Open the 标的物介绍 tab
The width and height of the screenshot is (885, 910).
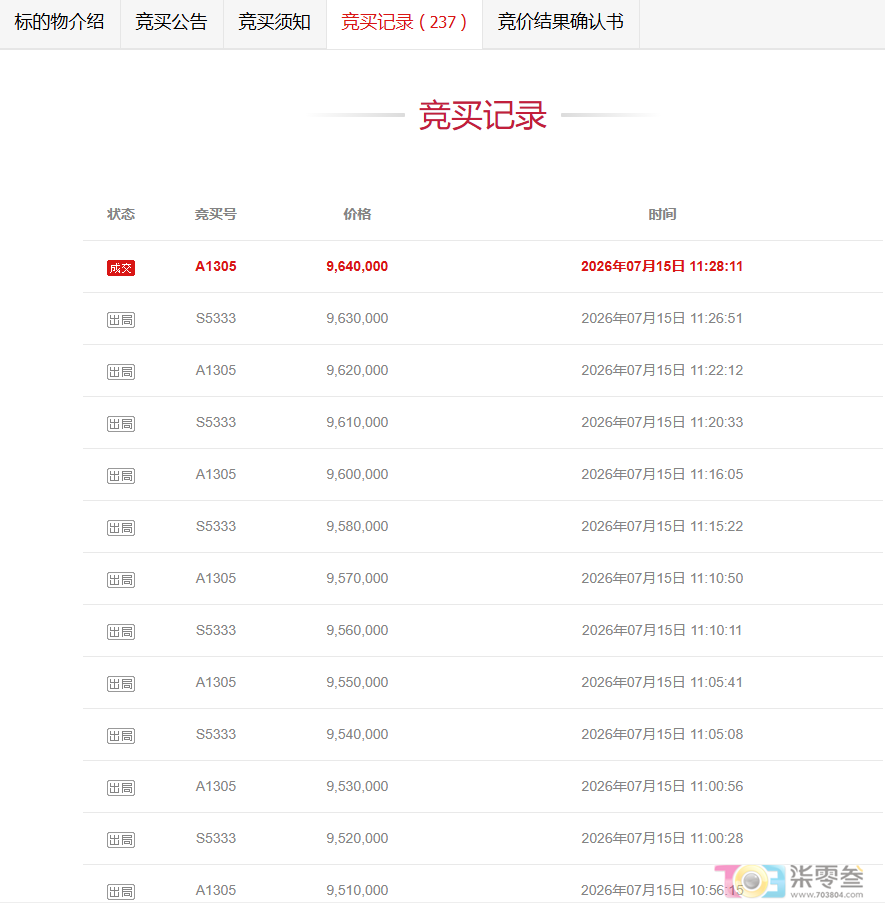pos(60,23)
